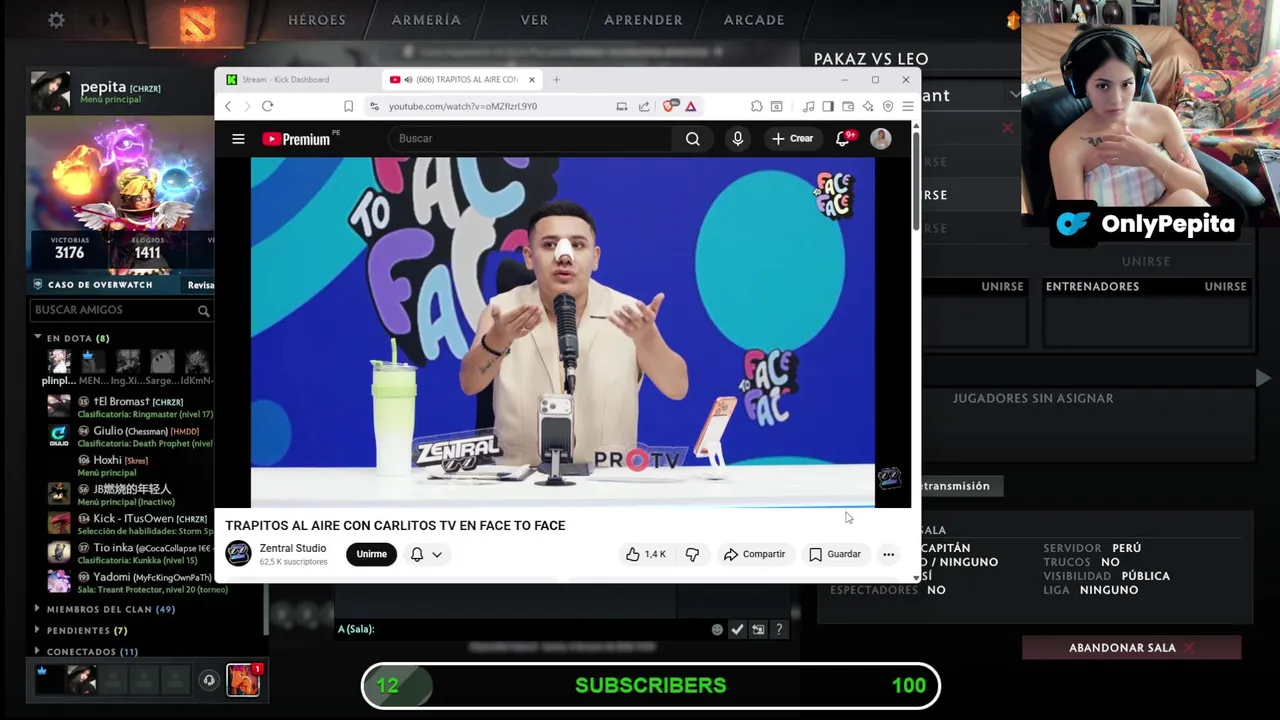Go back in the browser

[228, 106]
